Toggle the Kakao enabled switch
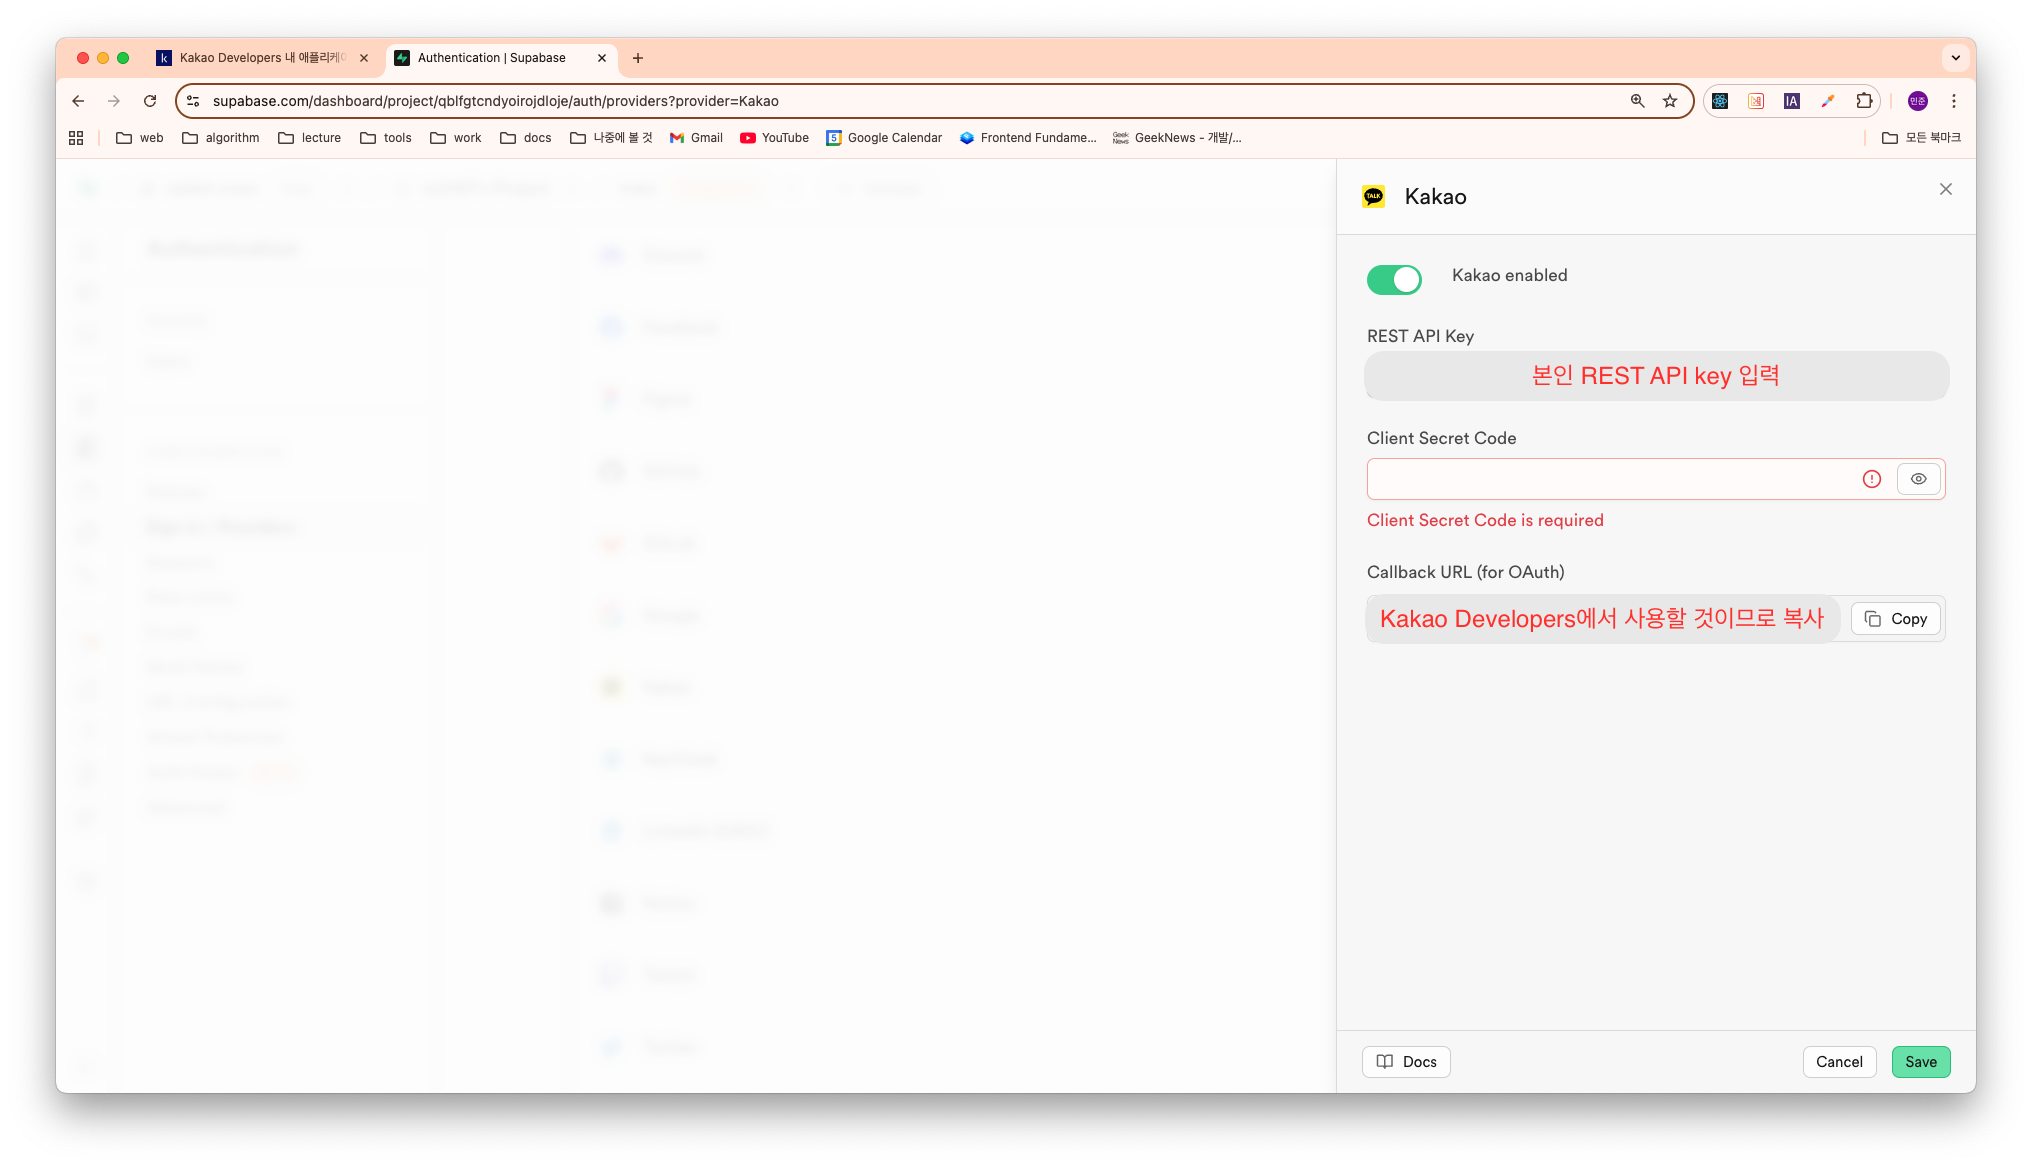The width and height of the screenshot is (2032, 1167). coord(1394,280)
